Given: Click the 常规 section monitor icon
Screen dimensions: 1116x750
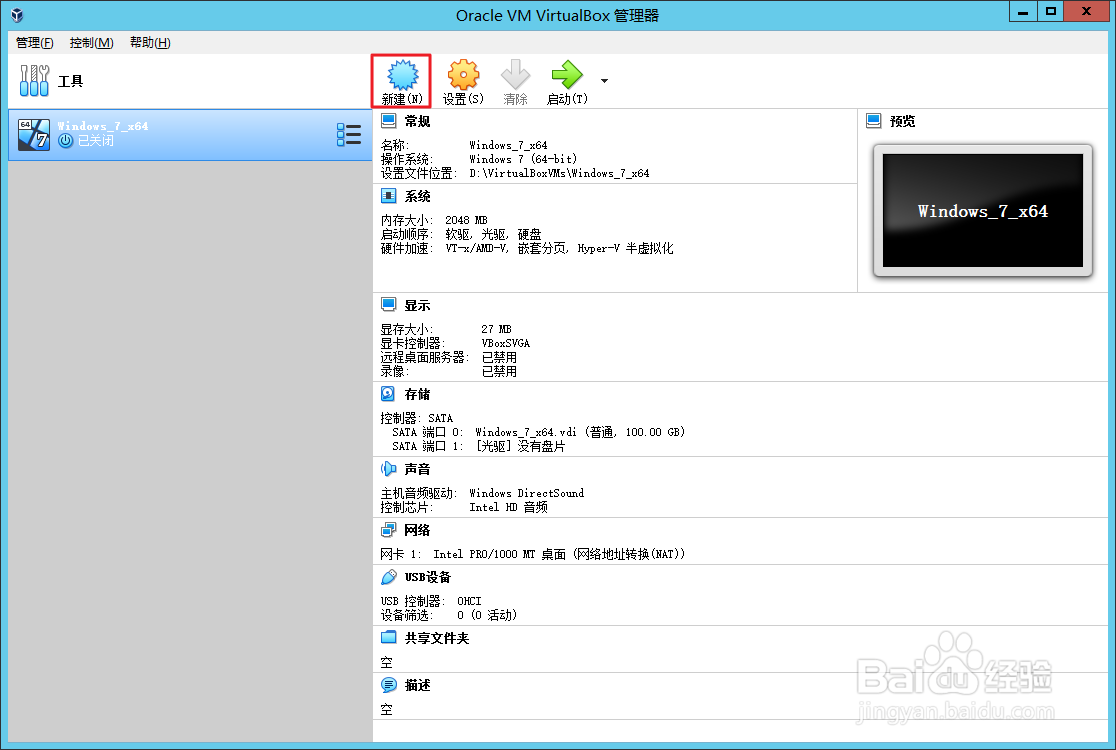Looking at the screenshot, I should coord(389,120).
